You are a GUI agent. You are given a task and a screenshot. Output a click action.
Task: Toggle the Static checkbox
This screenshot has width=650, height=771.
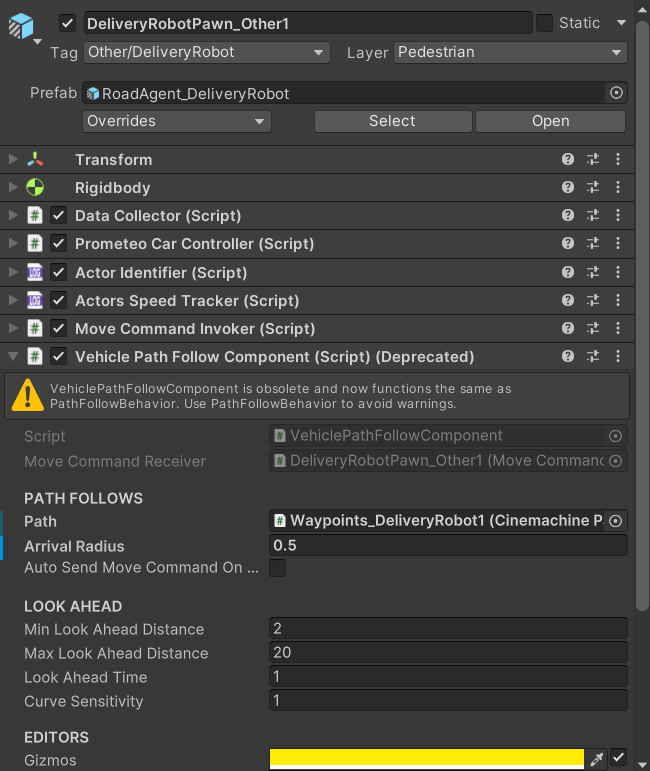coord(544,23)
